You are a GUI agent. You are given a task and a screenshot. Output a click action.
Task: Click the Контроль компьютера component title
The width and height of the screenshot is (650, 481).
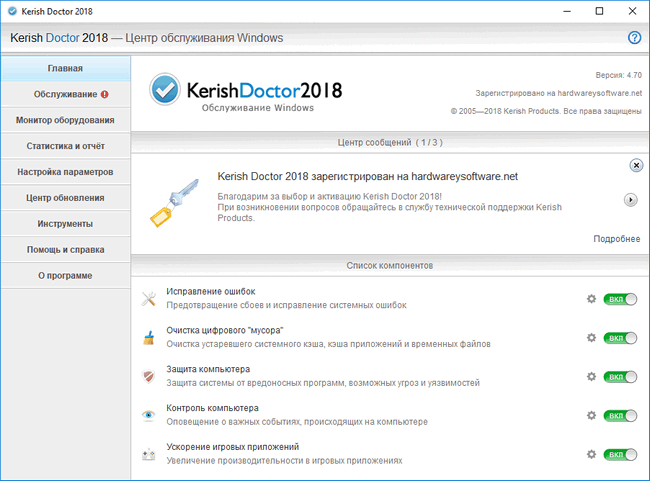click(212, 408)
